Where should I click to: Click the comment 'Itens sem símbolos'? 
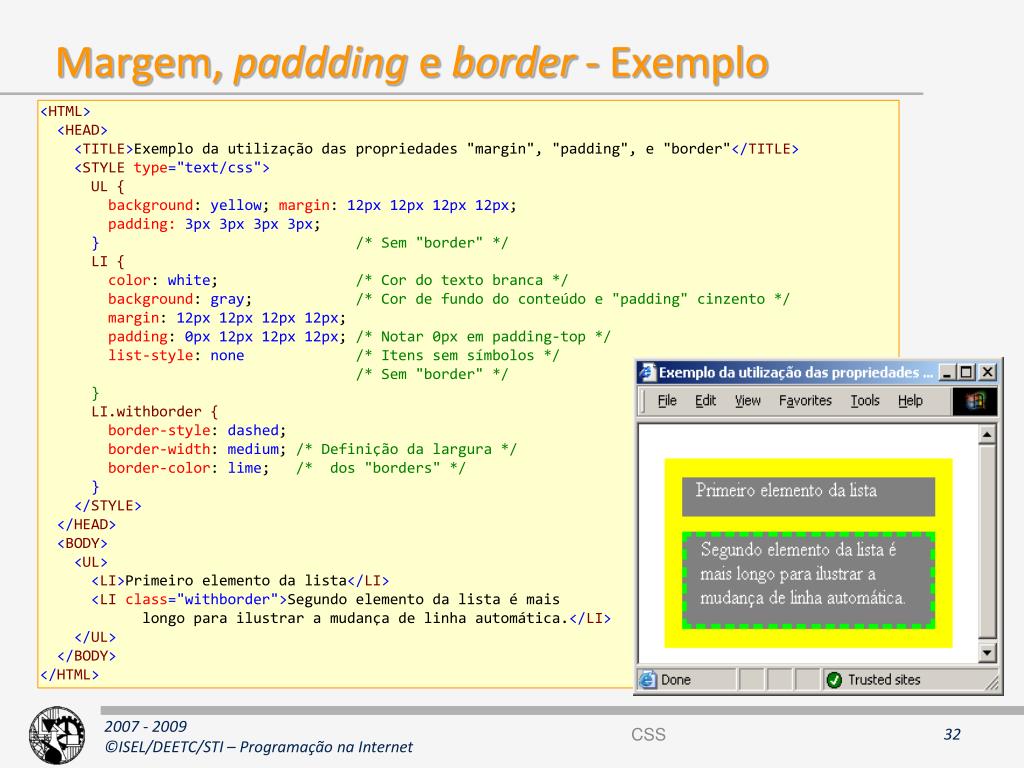[457, 355]
